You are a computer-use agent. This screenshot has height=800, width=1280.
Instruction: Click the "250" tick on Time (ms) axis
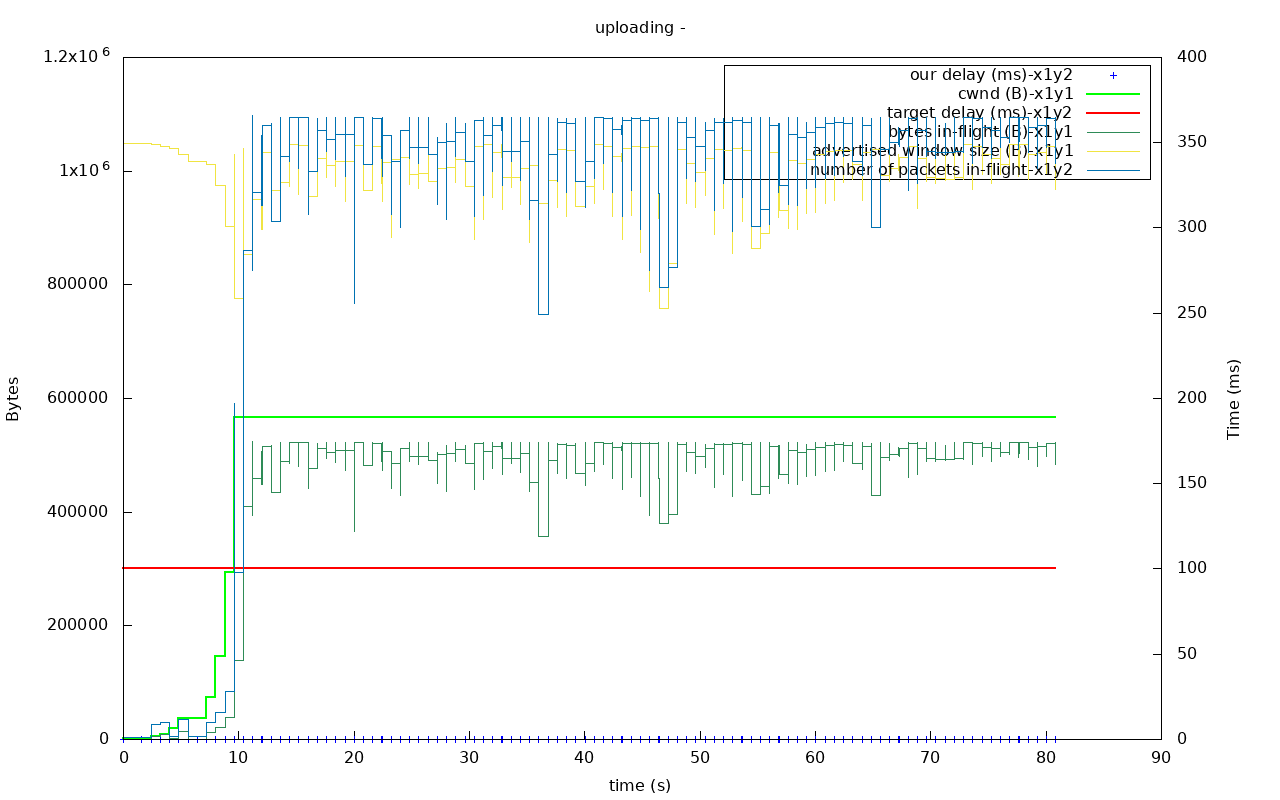(x=1194, y=313)
